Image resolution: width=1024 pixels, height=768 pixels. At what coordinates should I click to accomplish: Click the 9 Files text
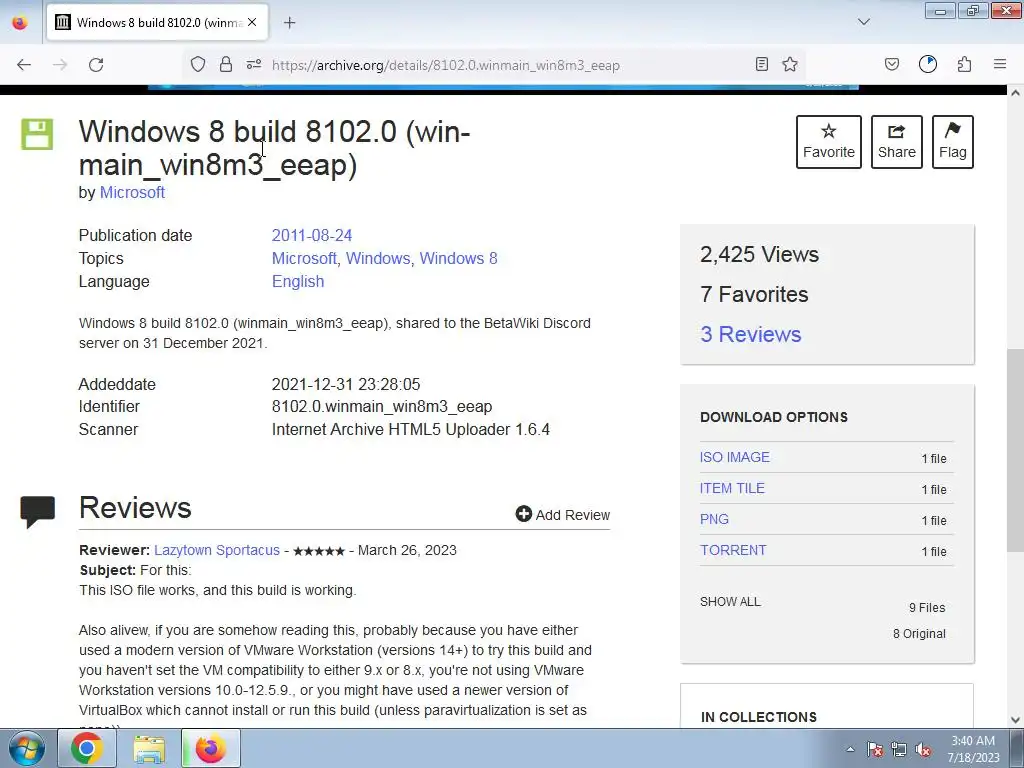click(927, 607)
